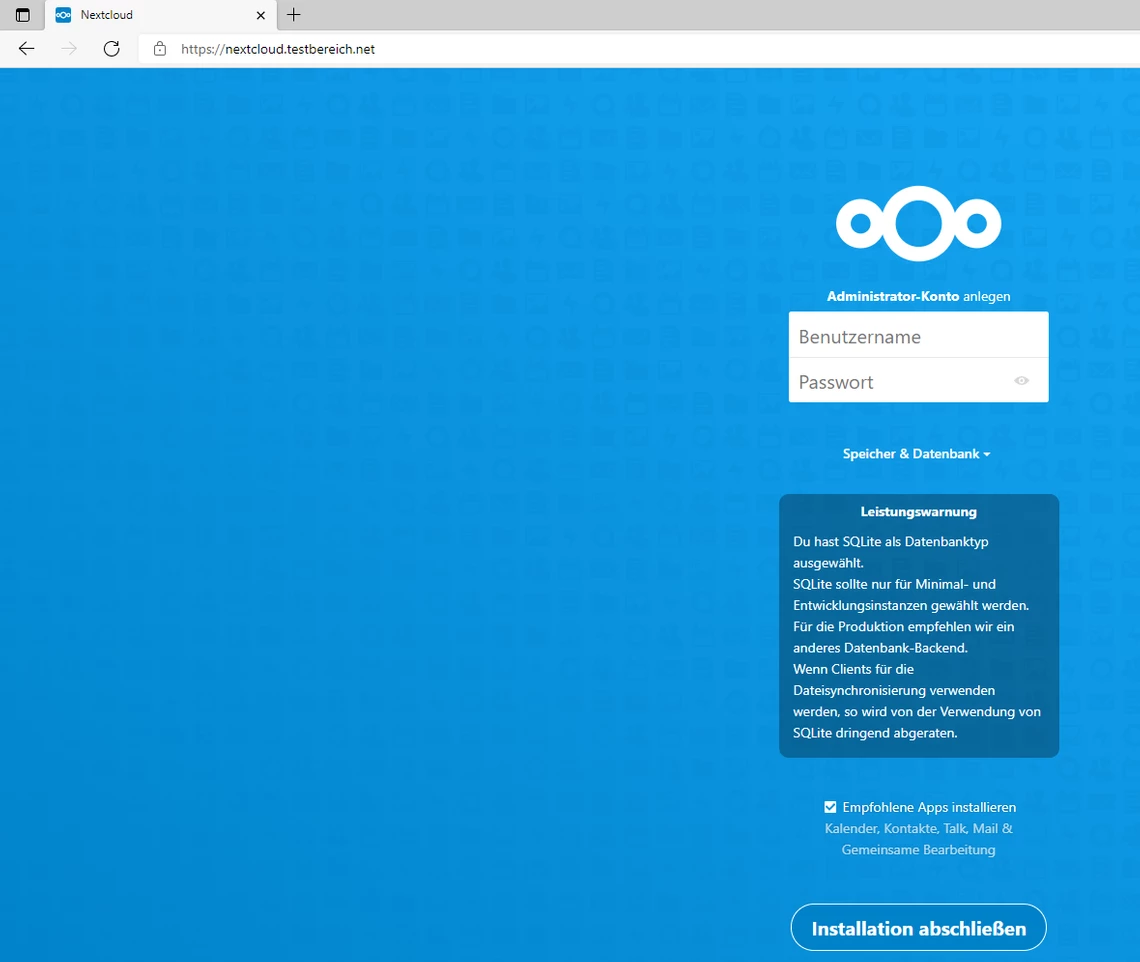Focus the Benutzername input field
The height and width of the screenshot is (962, 1140).
pos(917,337)
